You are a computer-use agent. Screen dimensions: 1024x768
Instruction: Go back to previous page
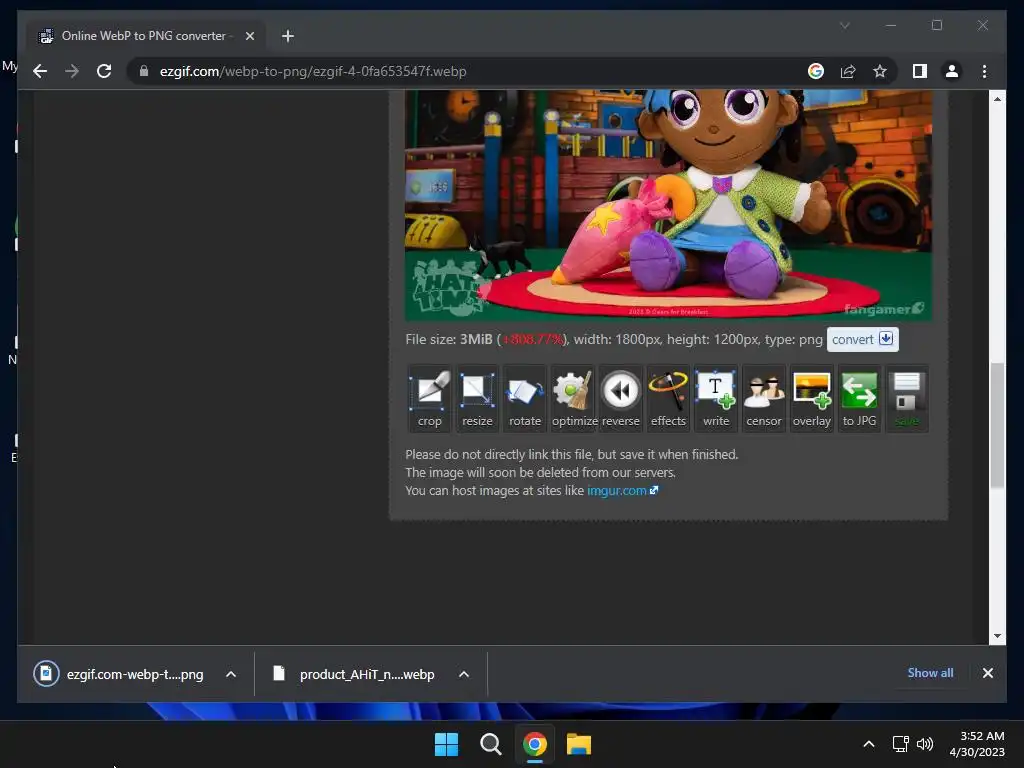(40, 71)
